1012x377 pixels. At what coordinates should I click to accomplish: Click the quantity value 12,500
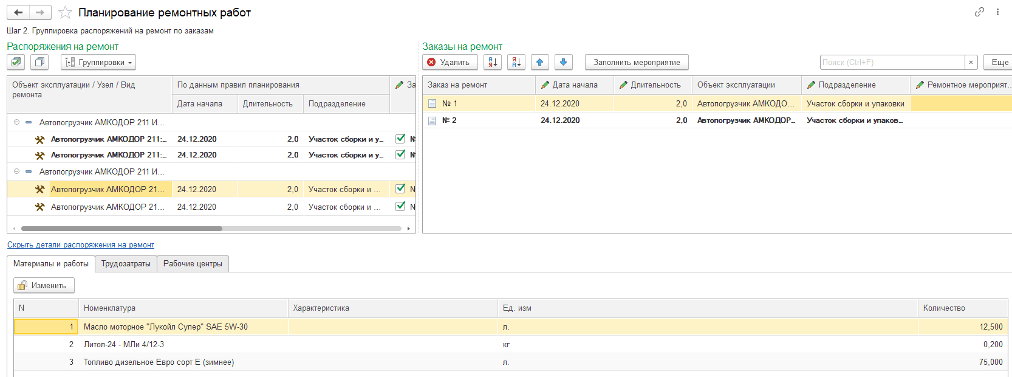(x=991, y=327)
